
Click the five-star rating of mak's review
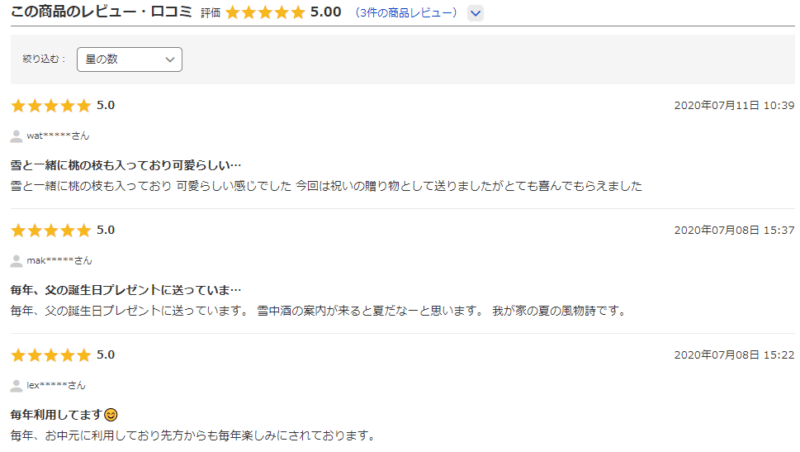click(x=51, y=231)
